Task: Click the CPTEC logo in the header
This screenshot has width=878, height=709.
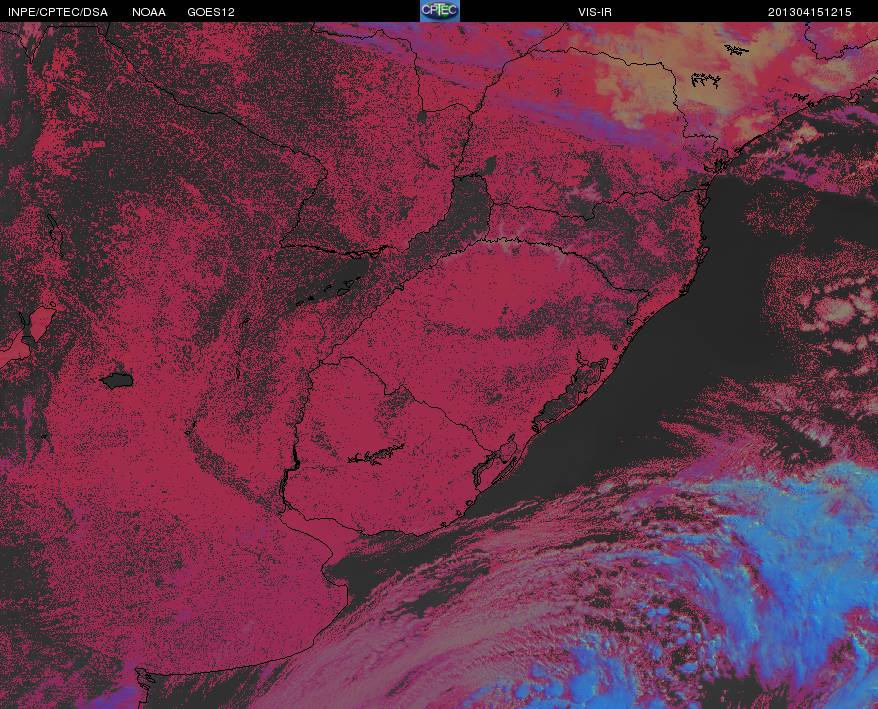Action: [x=440, y=11]
